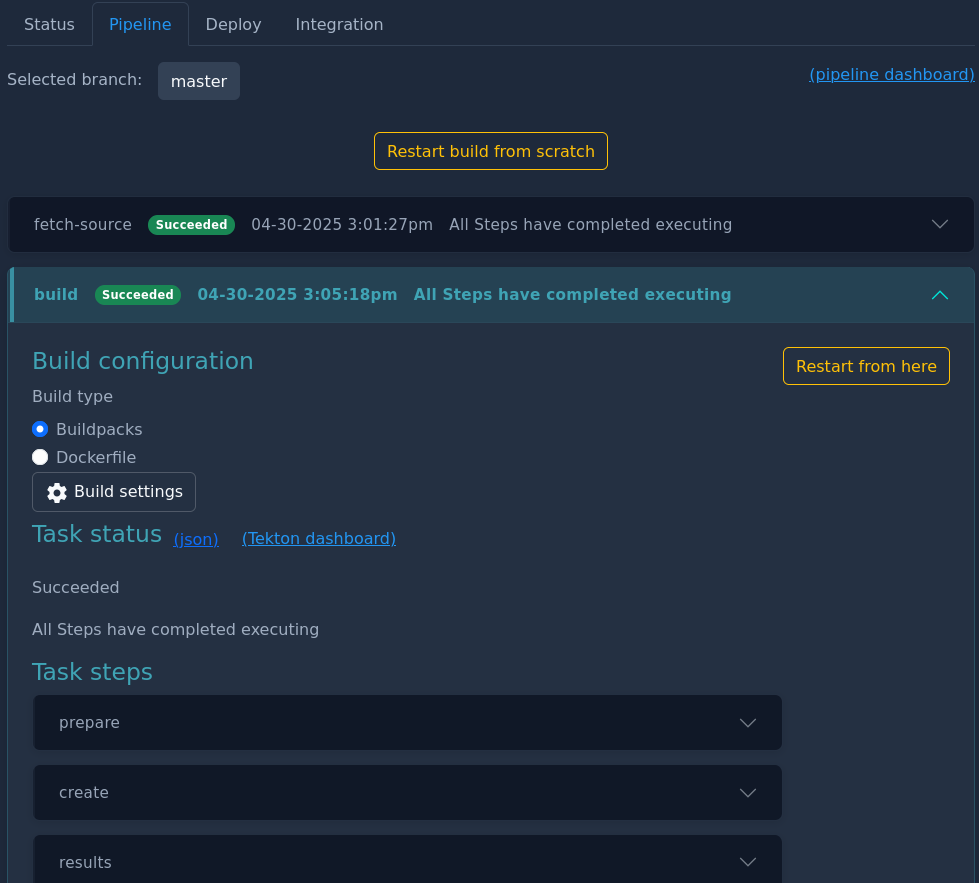979x883 pixels.
Task: Click the build task name
Action: point(56,295)
